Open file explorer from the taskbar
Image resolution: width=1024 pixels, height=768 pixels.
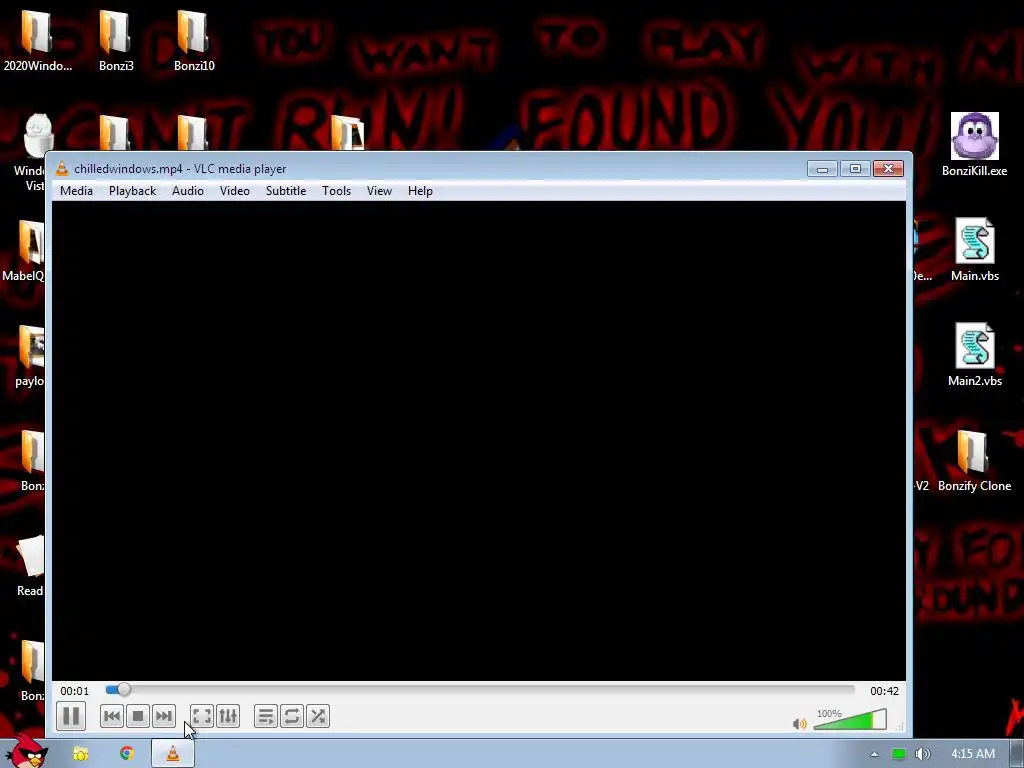point(81,754)
